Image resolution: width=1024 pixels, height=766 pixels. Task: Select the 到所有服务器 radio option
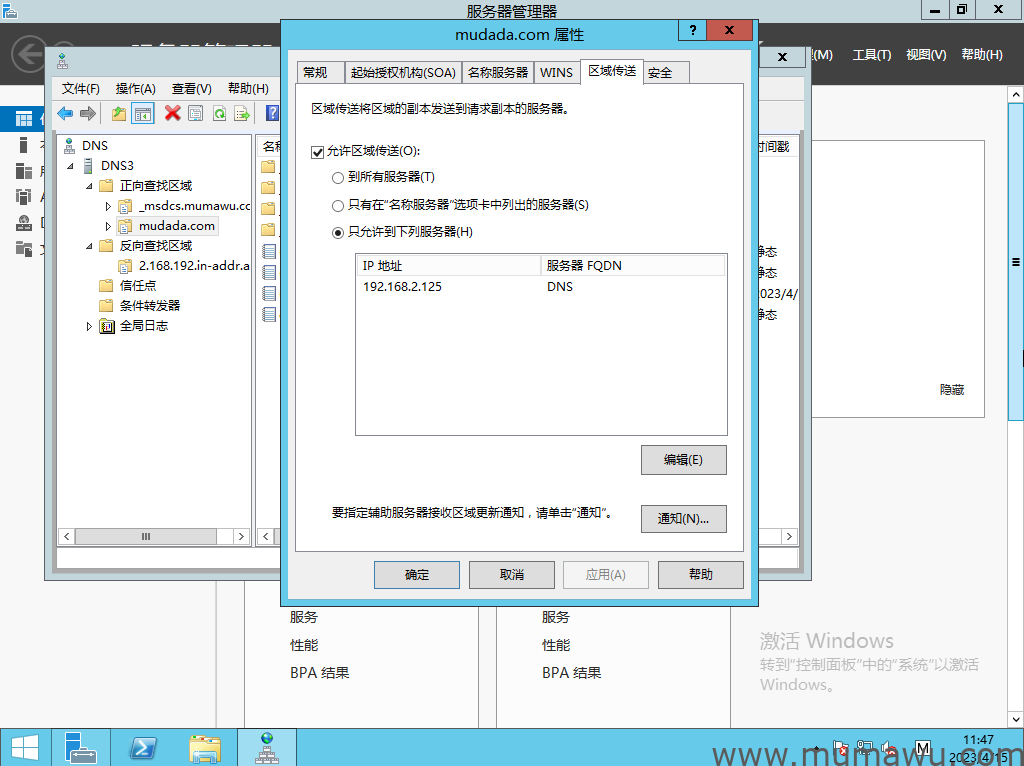338,178
